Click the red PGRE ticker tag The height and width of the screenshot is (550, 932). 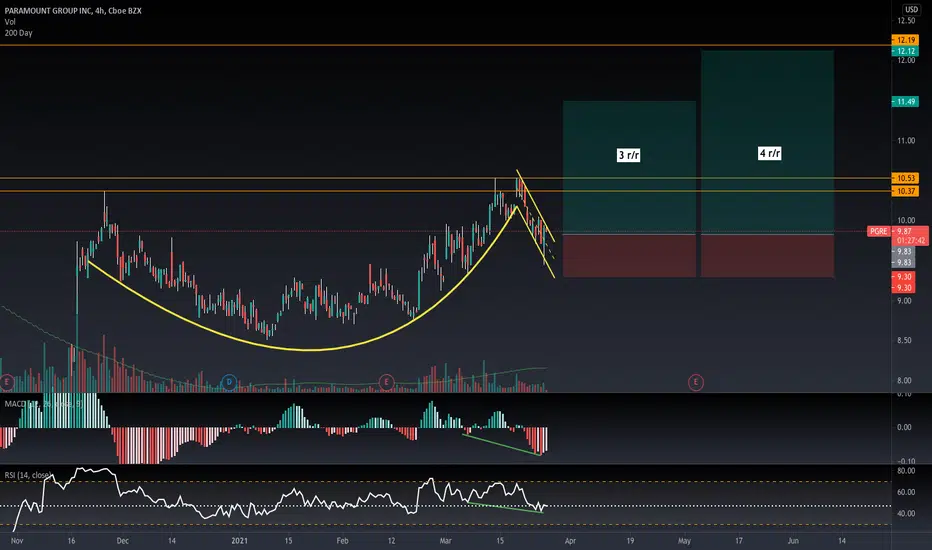[879, 231]
